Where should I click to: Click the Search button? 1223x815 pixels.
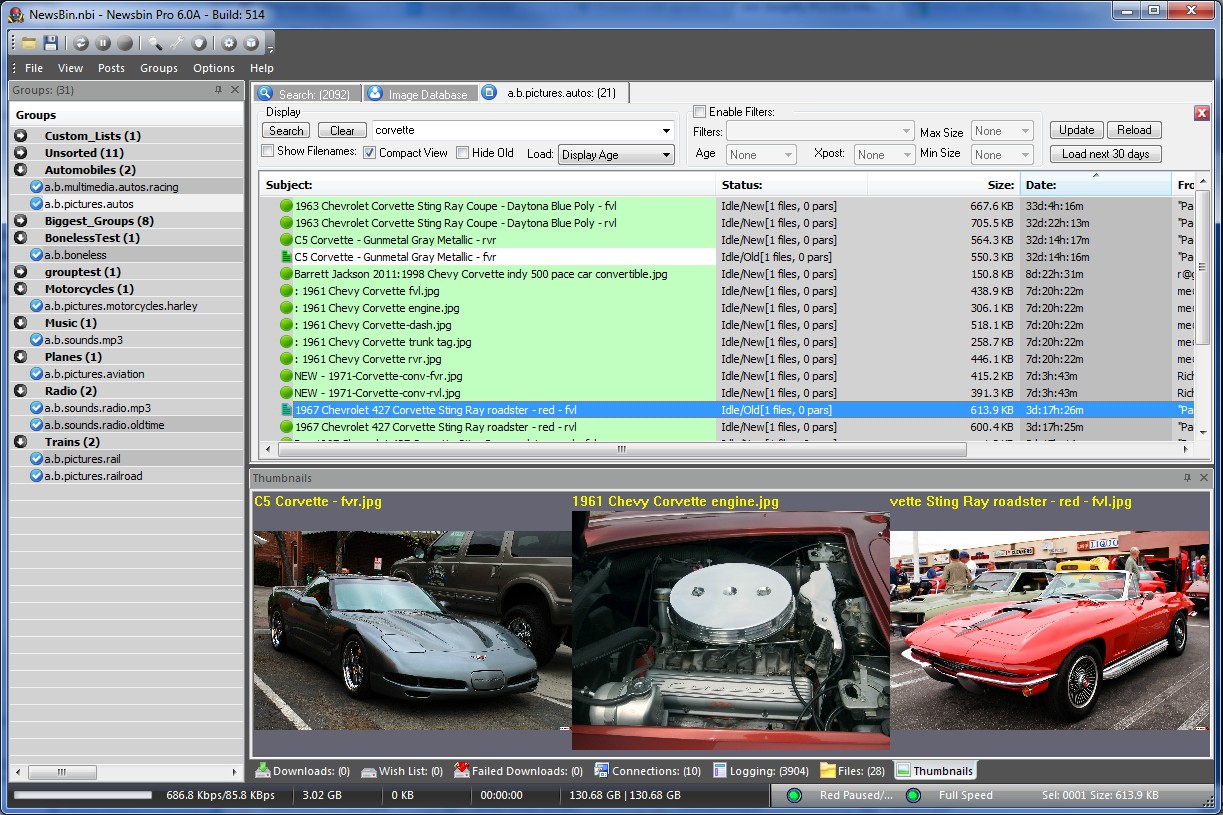286,130
